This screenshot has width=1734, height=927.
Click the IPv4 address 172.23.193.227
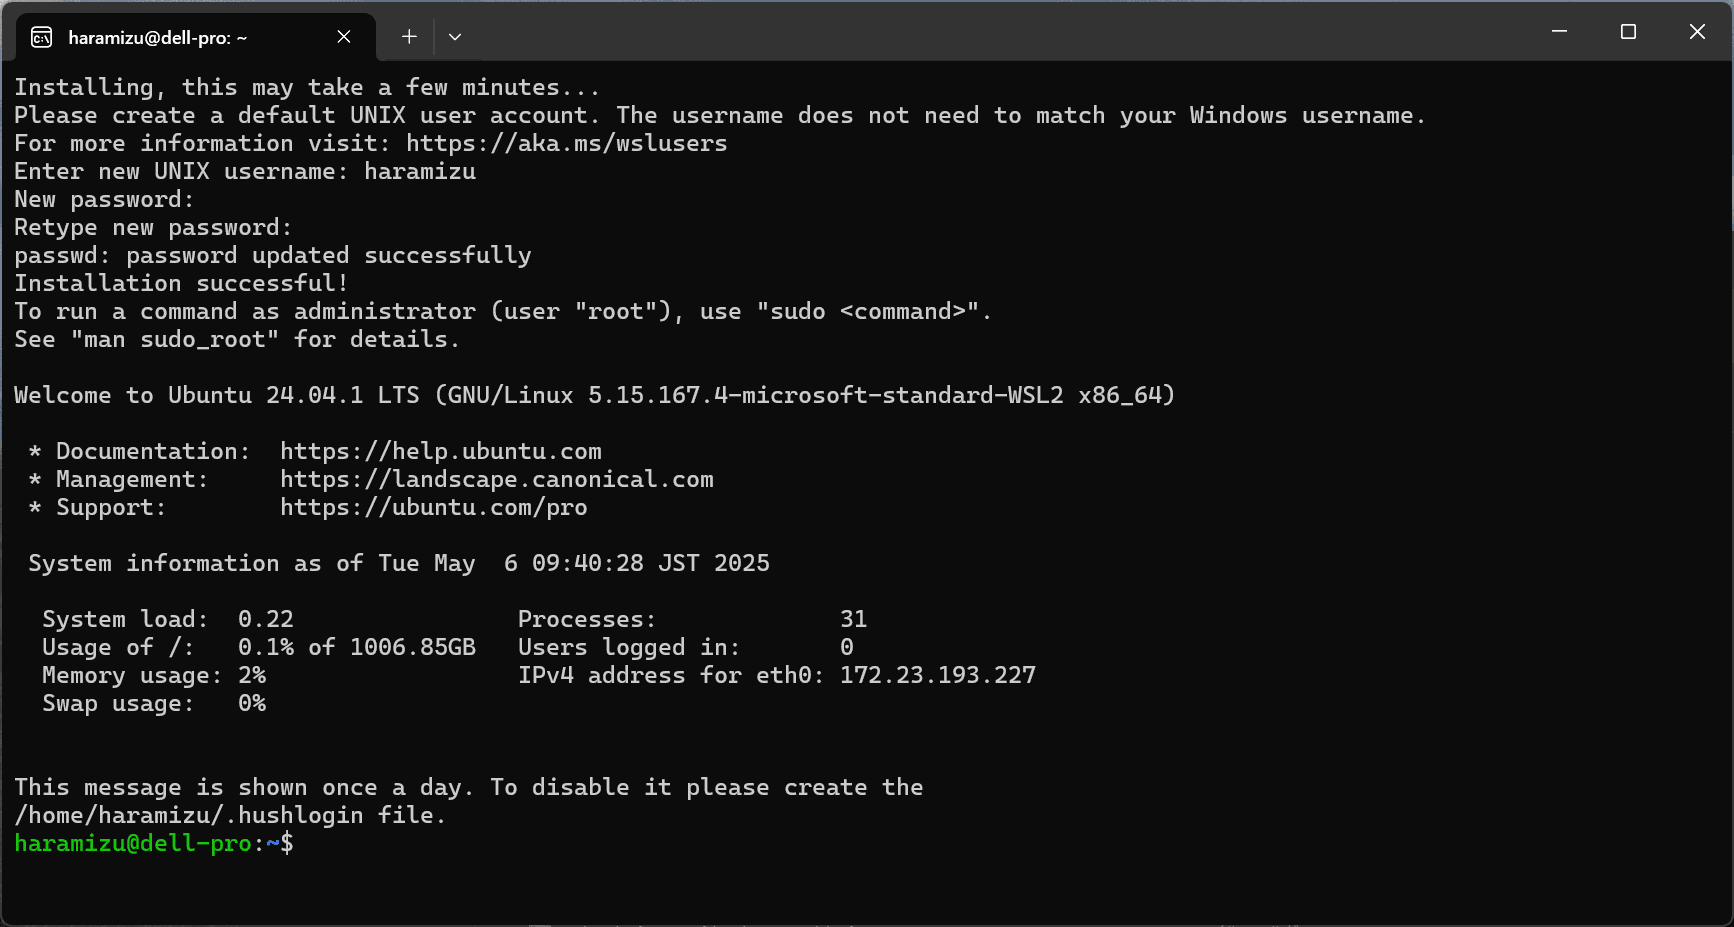point(937,676)
